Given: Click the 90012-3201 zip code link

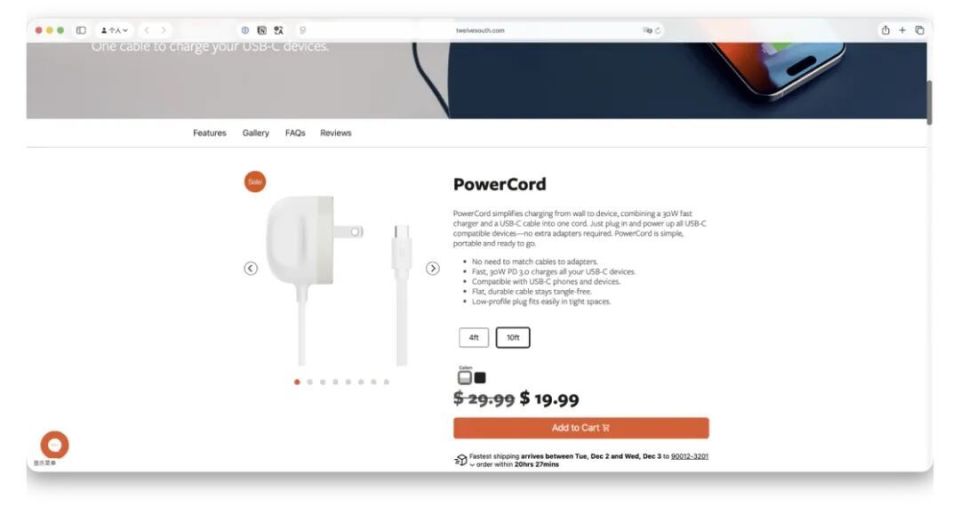Looking at the screenshot, I should (x=689, y=456).
